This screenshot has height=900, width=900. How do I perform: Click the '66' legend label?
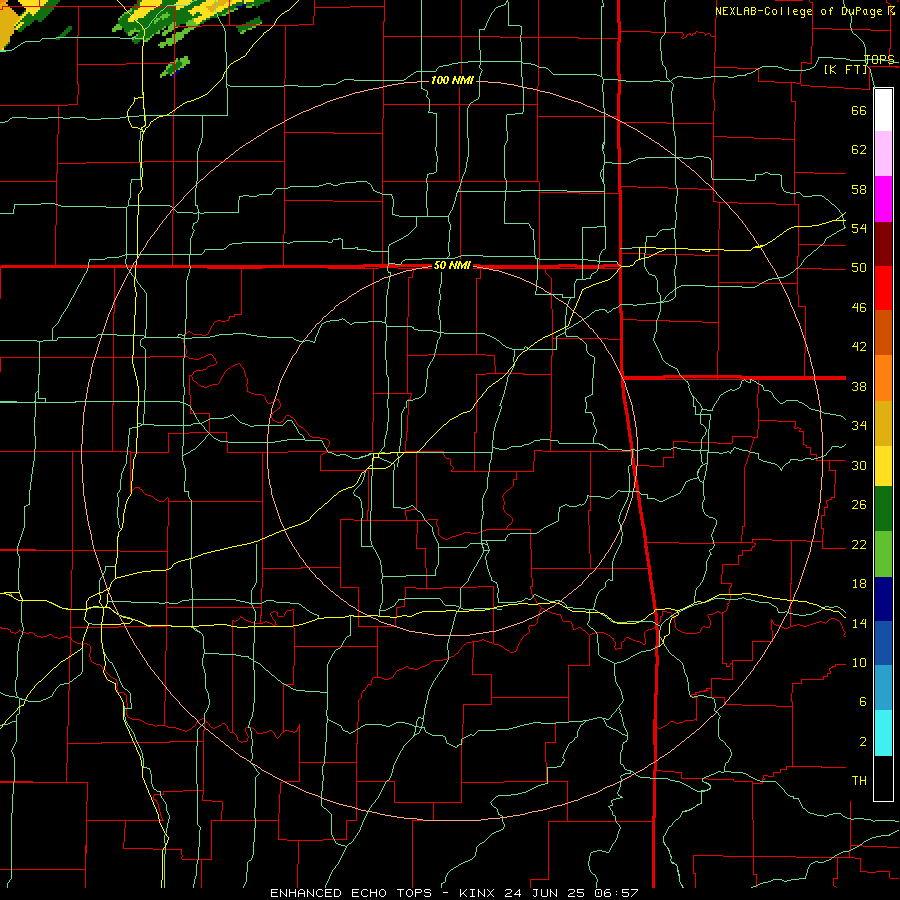(859, 110)
